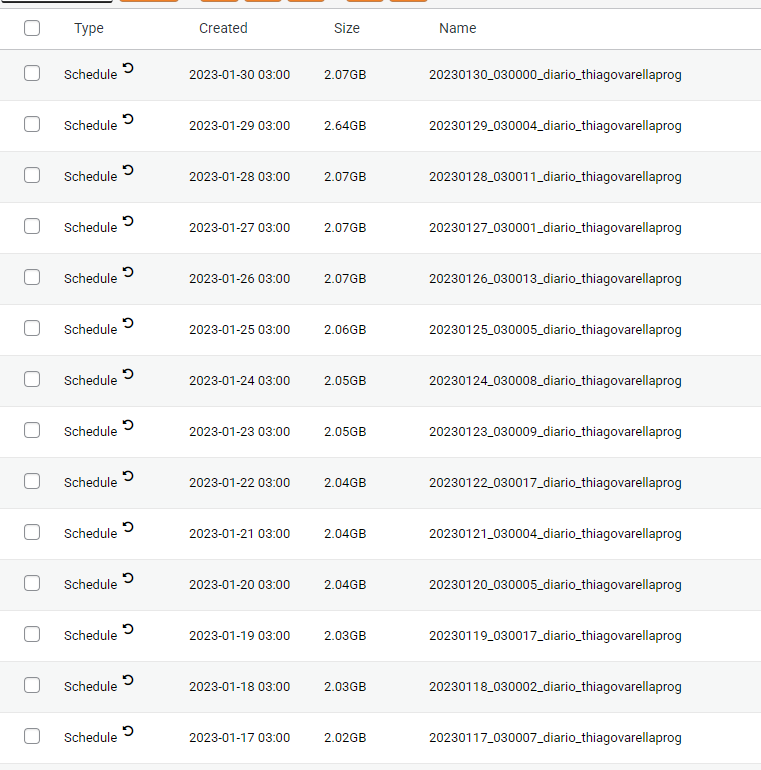Sort backups by Created column header
Image resolution: width=761 pixels, height=770 pixels.
click(x=223, y=28)
